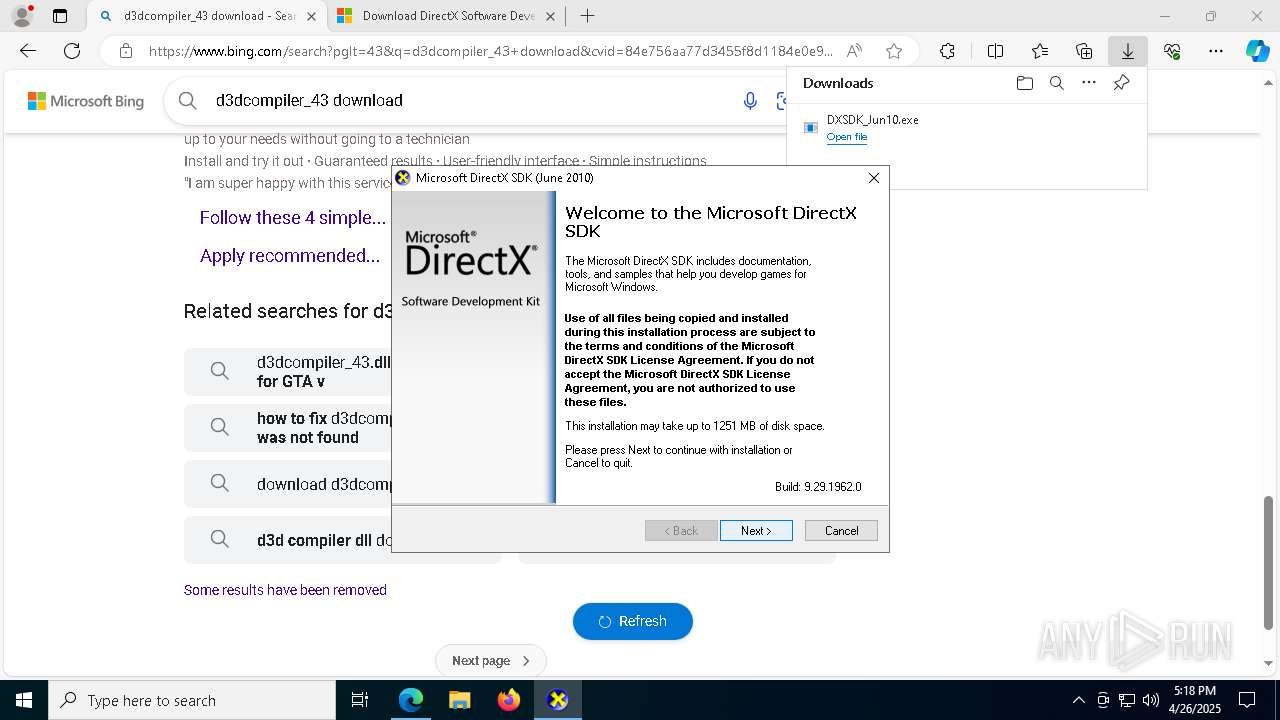Open the Edge profile icon
Image resolution: width=1280 pixels, height=720 pixels.
pyautogui.click(x=22, y=16)
